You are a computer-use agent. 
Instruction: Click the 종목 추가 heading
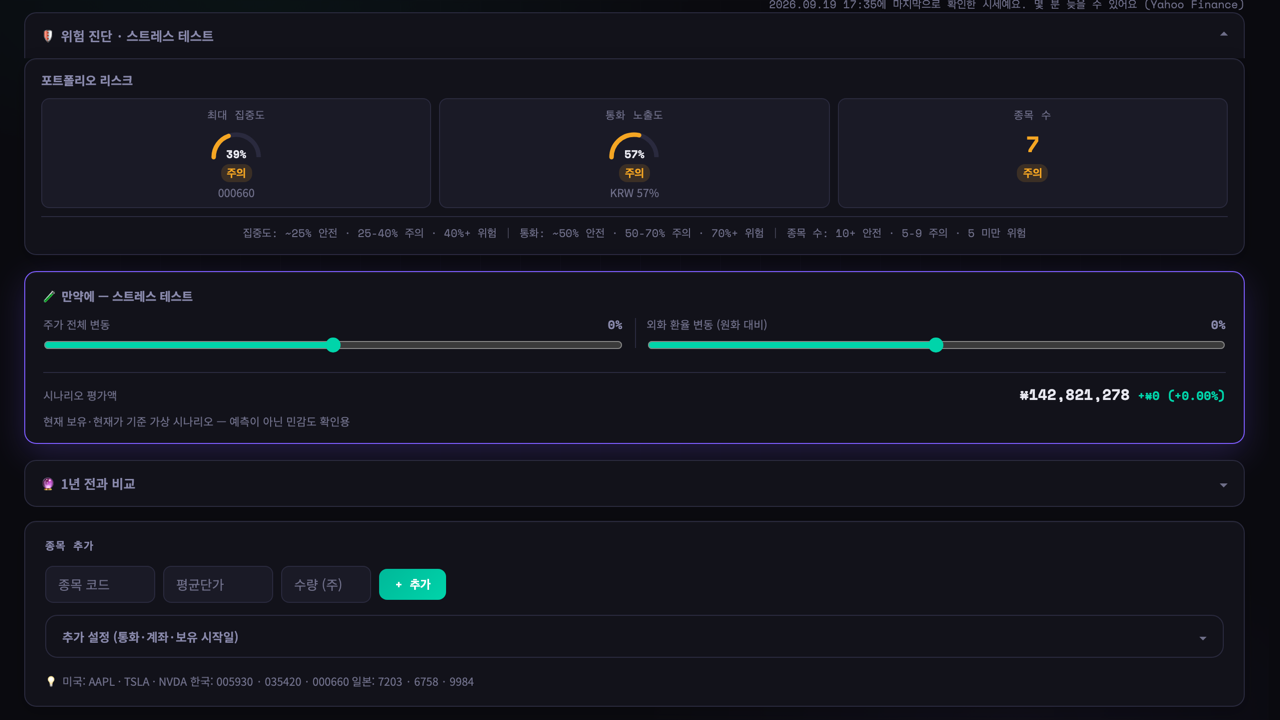tap(69, 546)
